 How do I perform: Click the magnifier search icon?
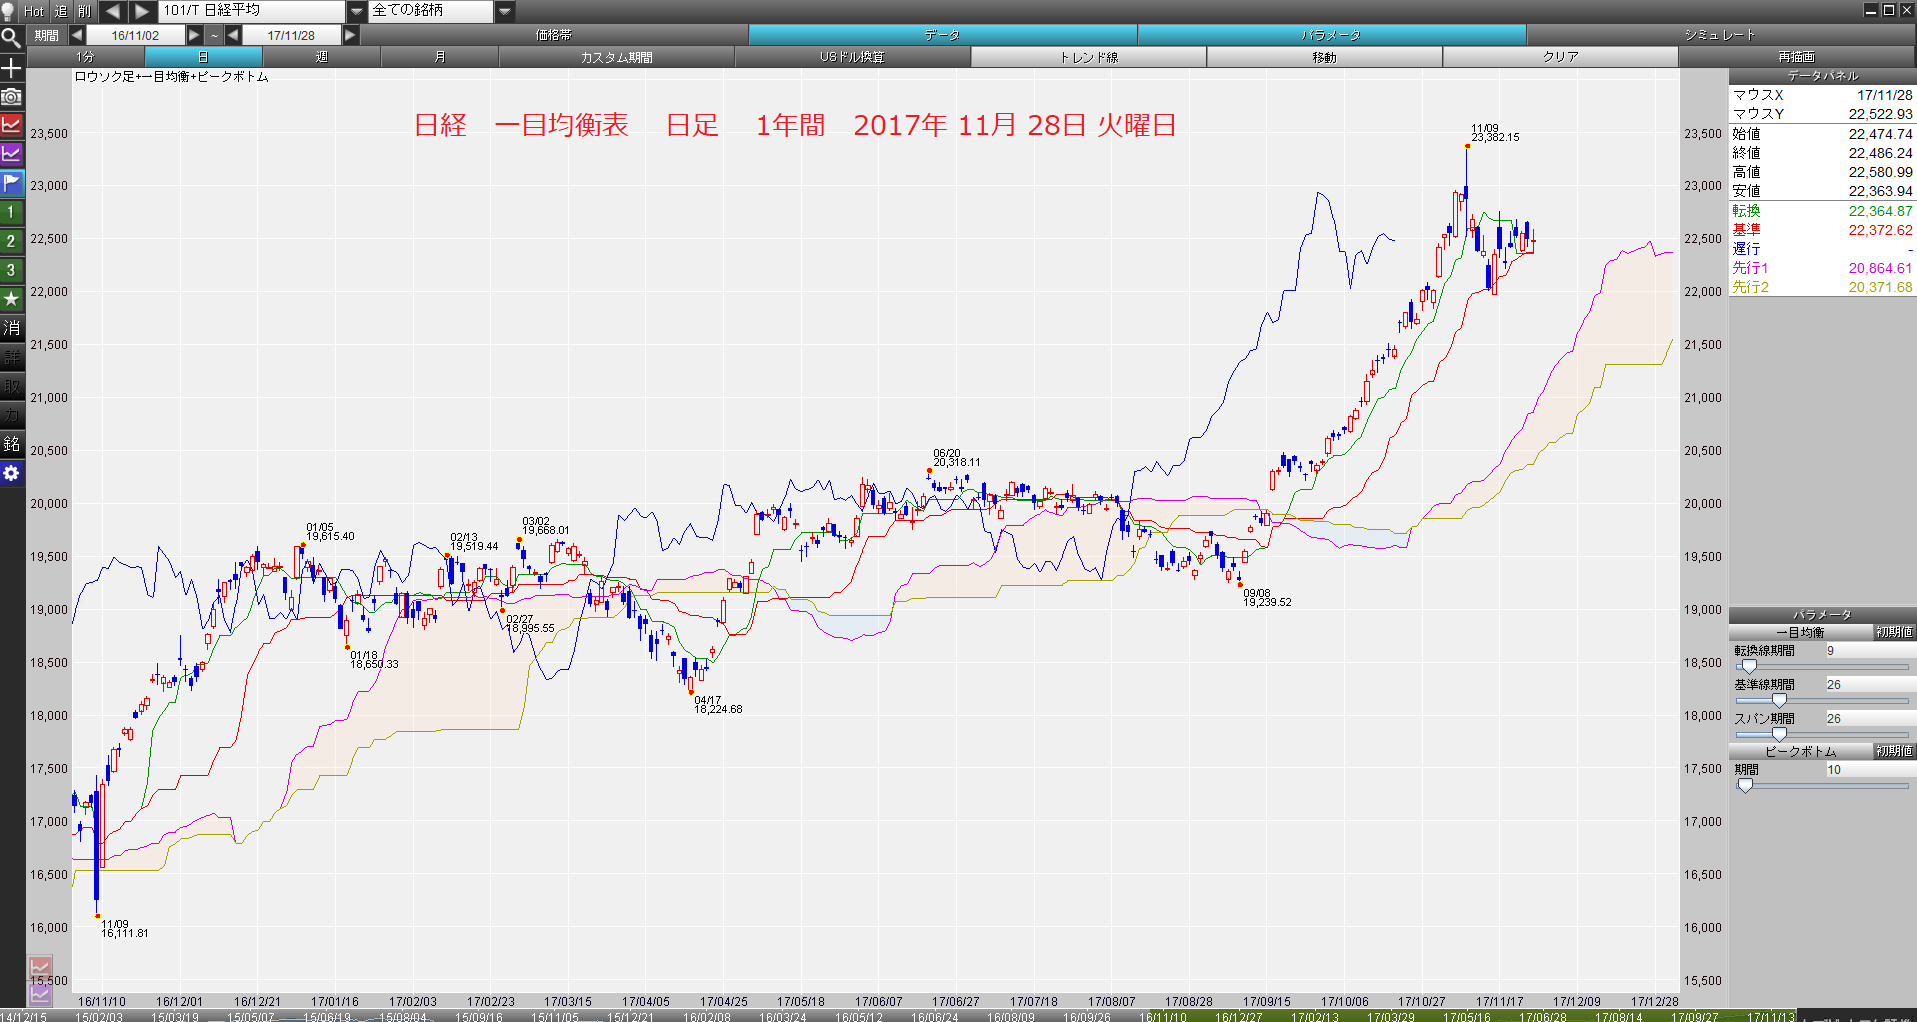[x=11, y=39]
